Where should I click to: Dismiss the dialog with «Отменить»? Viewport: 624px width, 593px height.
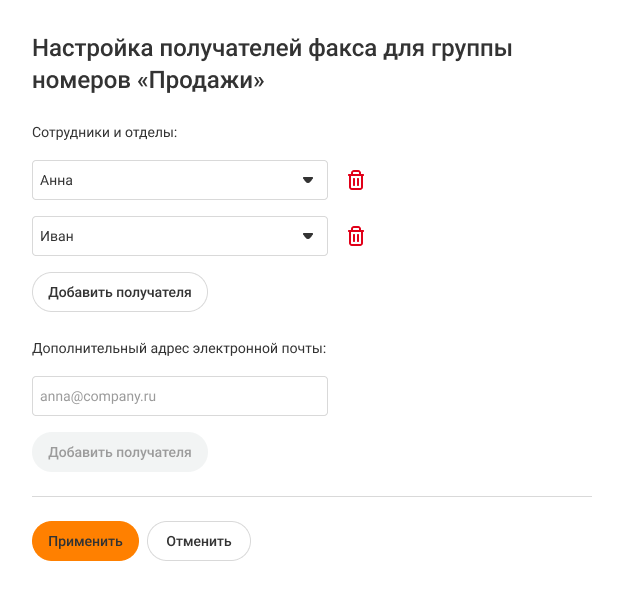(198, 541)
